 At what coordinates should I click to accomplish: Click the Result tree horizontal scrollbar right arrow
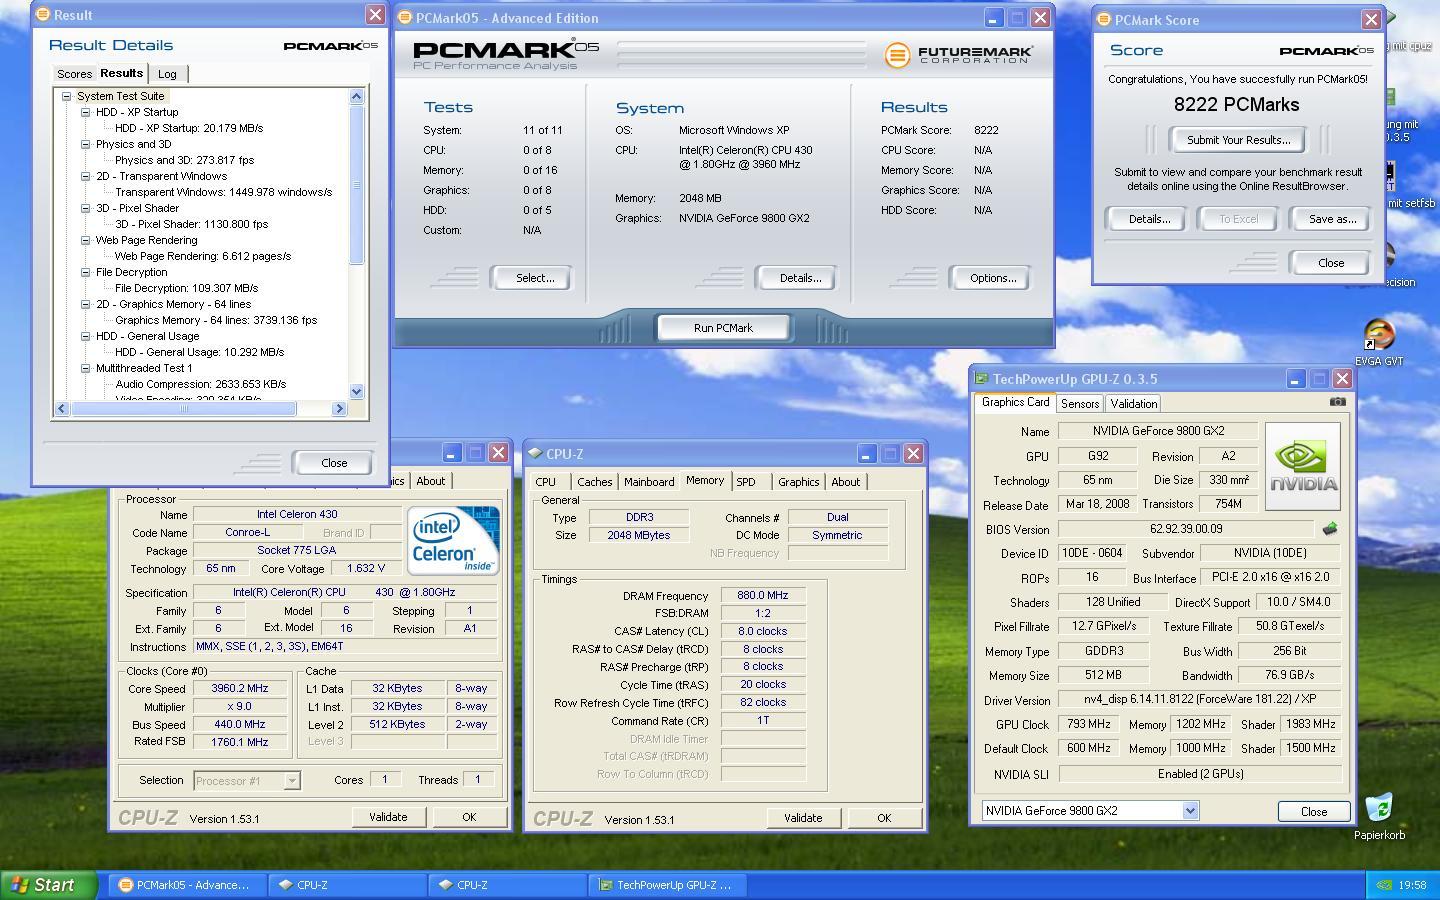pos(339,409)
